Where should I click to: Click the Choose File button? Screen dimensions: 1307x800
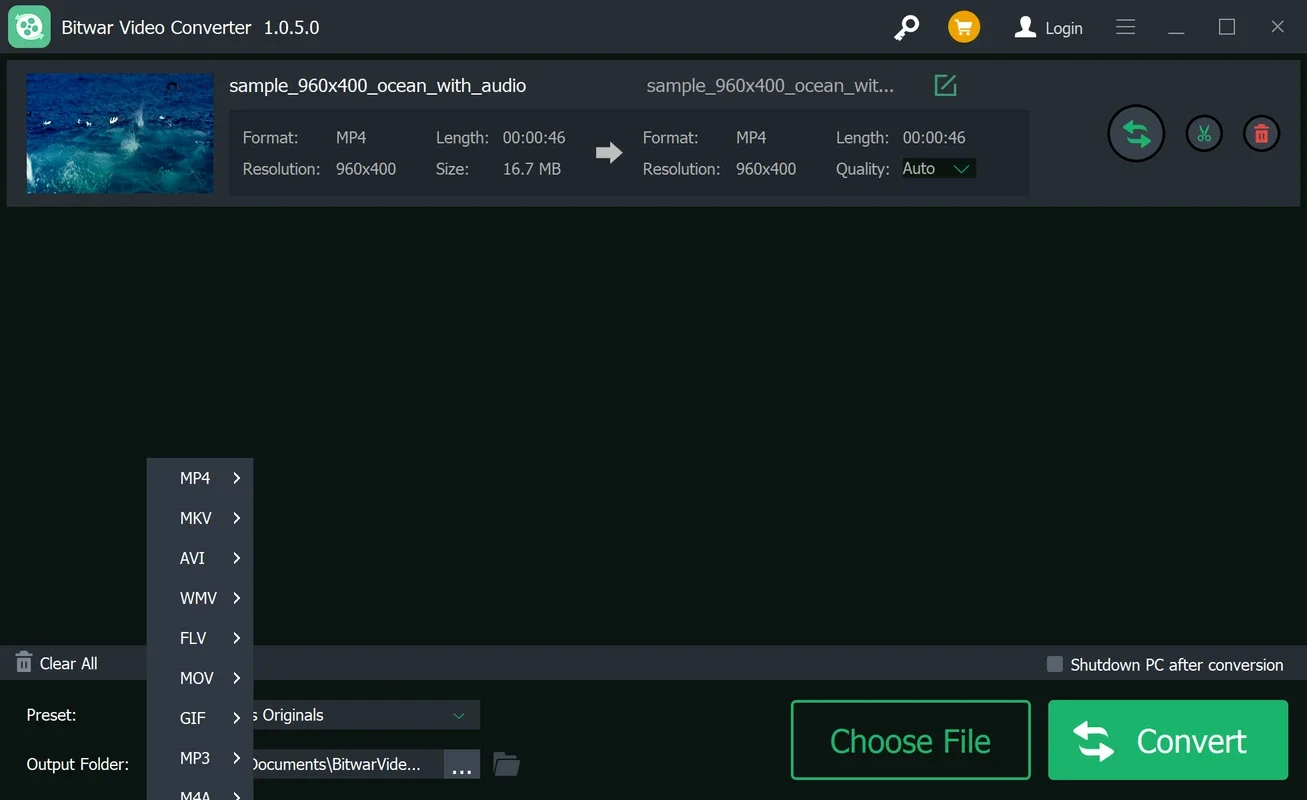pyautogui.click(x=911, y=740)
